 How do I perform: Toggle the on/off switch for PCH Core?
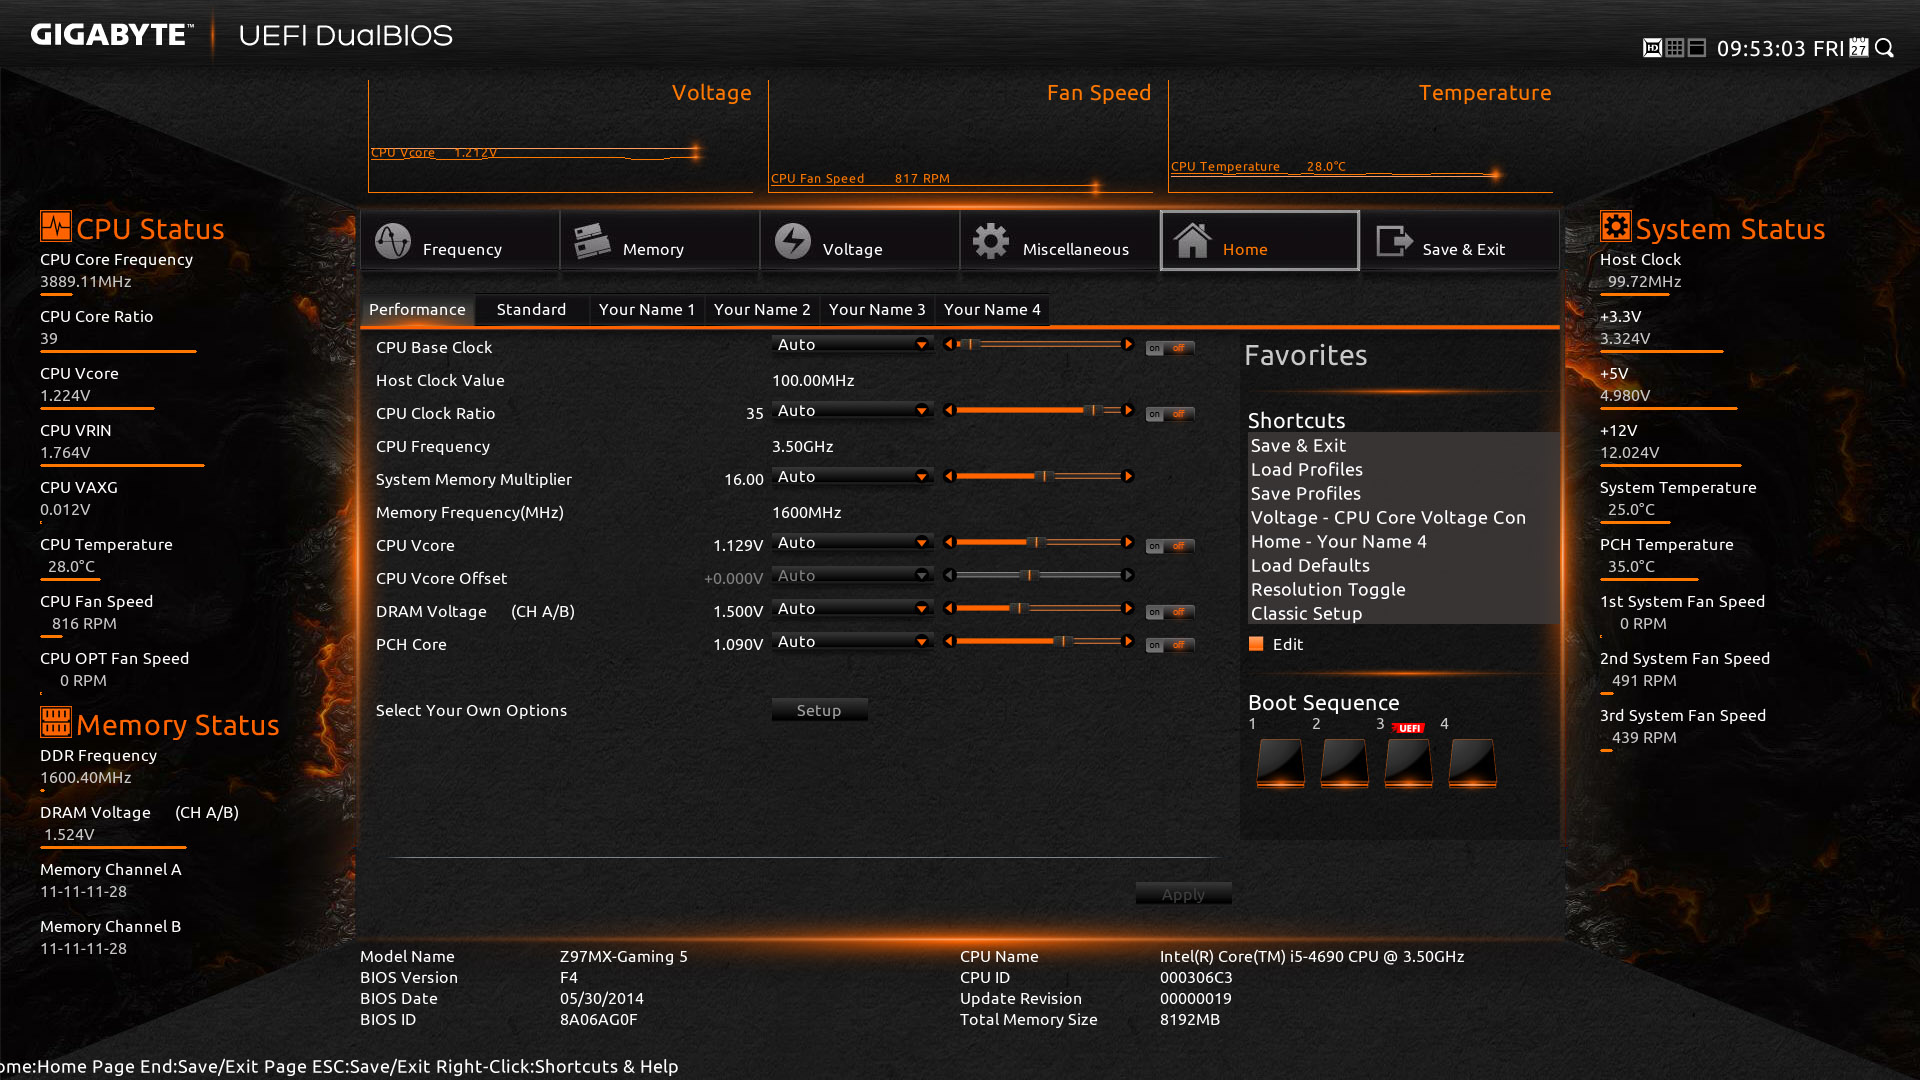point(1170,645)
